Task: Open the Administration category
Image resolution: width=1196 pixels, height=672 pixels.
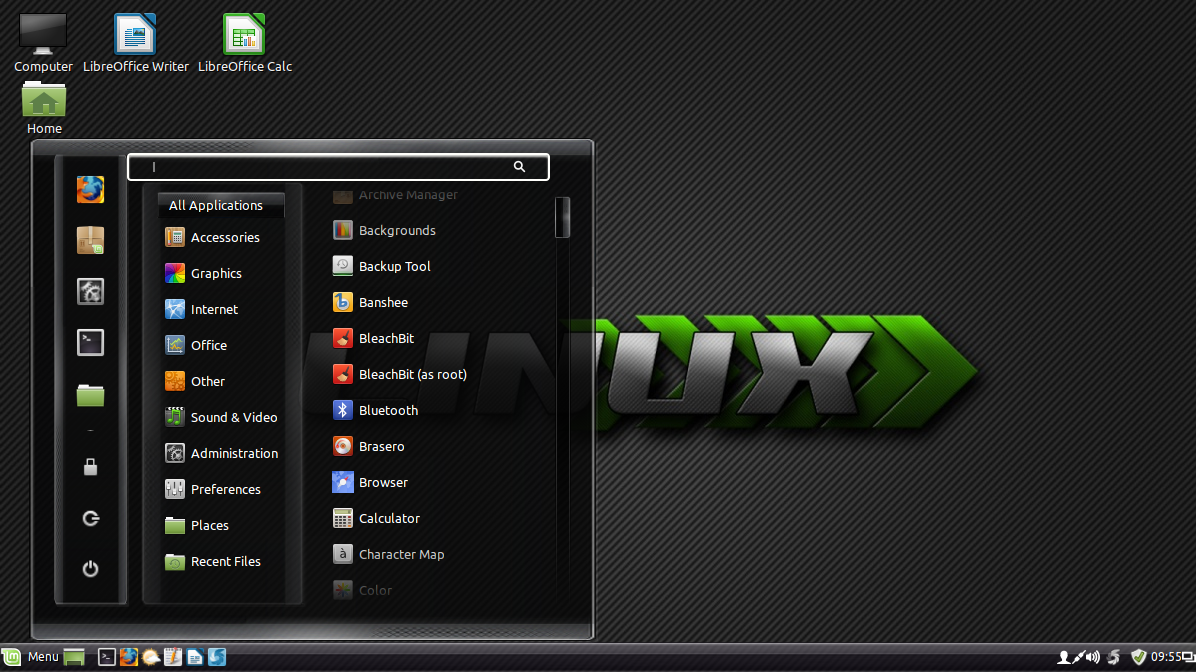Action: [x=220, y=453]
